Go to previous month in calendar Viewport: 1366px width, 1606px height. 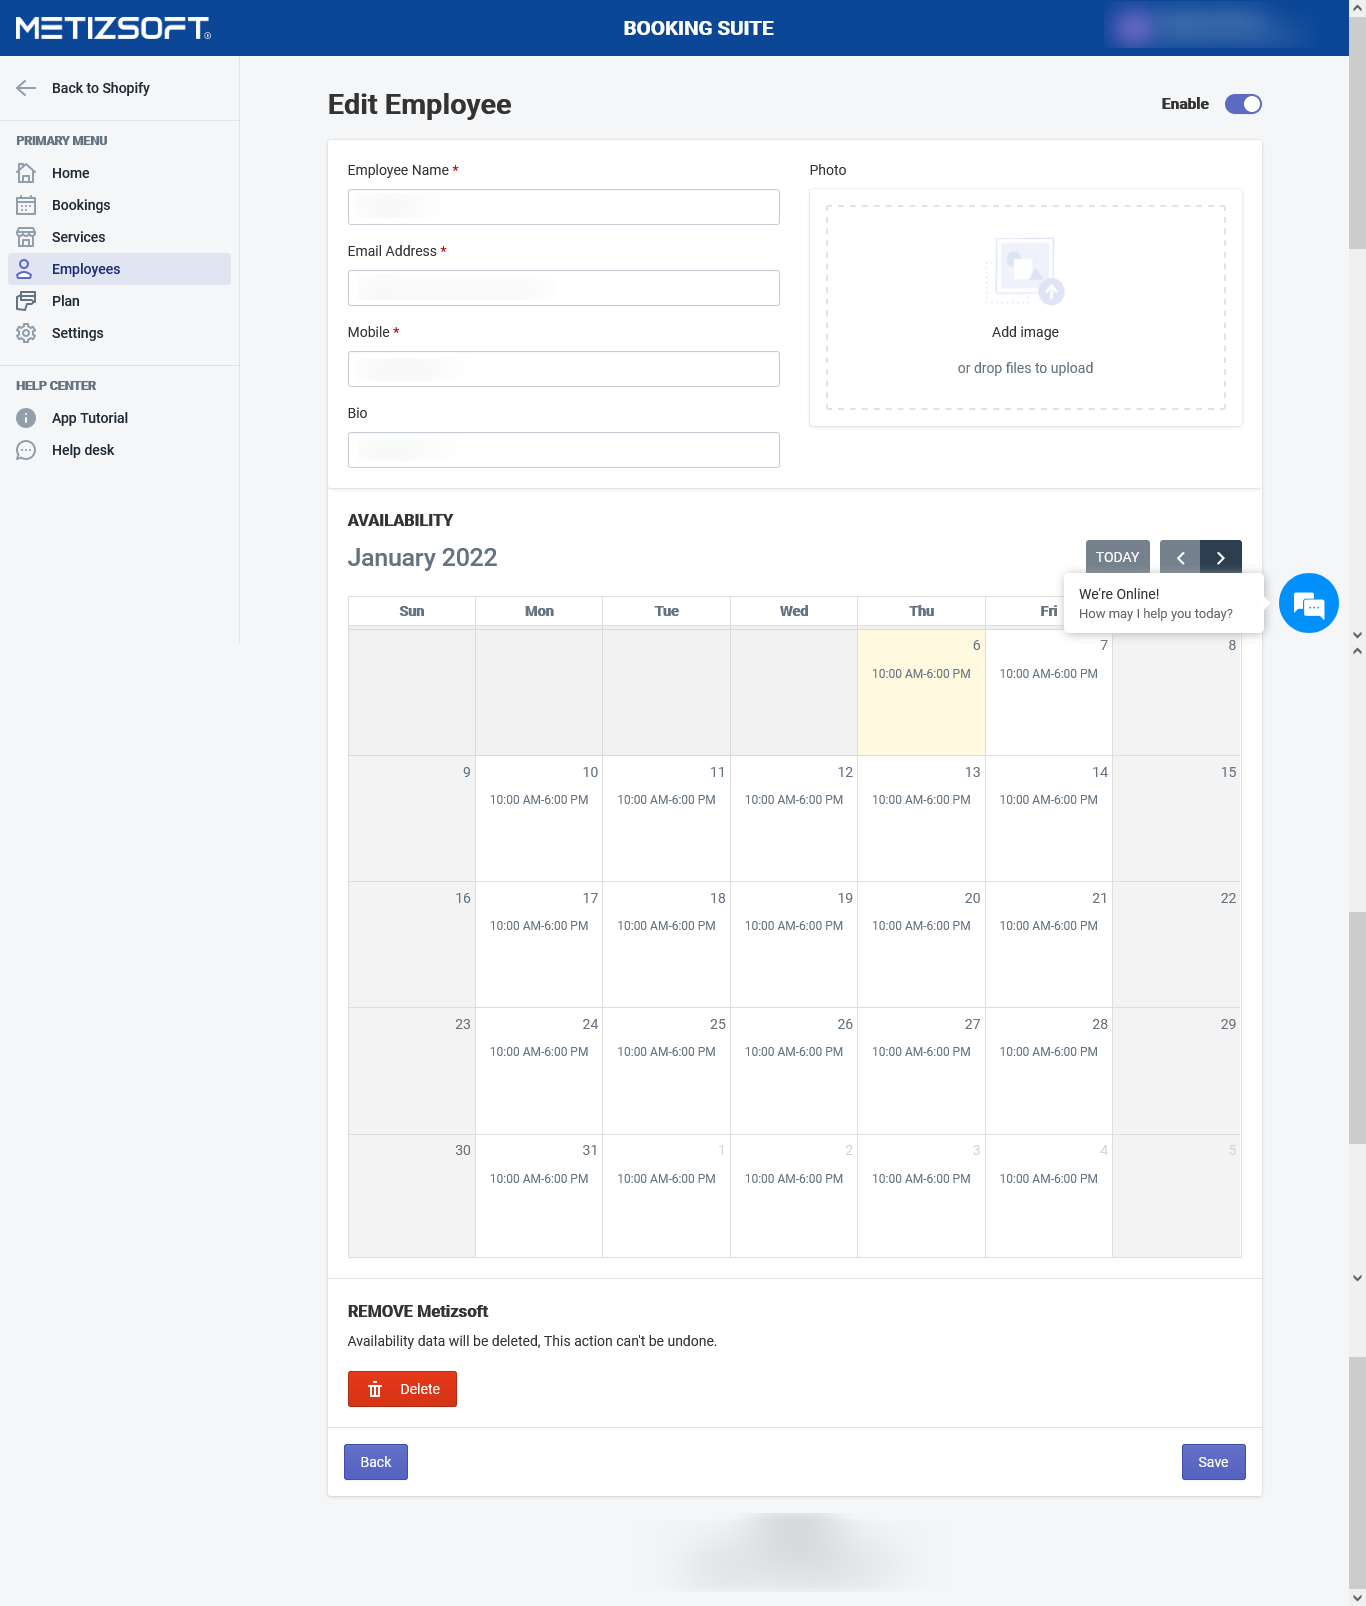click(1180, 558)
